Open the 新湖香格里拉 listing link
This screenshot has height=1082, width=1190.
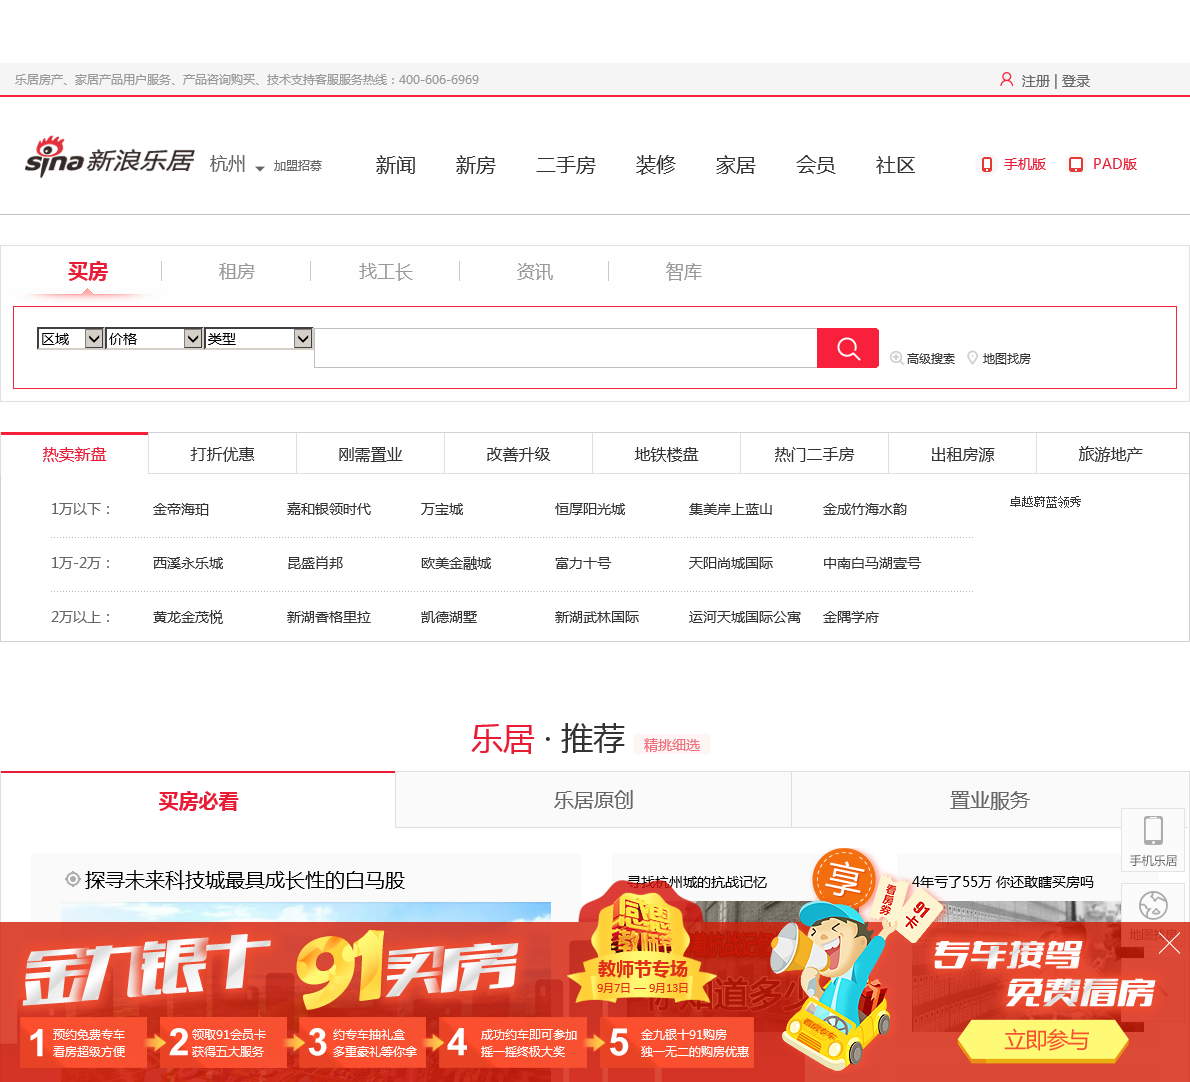pyautogui.click(x=329, y=617)
